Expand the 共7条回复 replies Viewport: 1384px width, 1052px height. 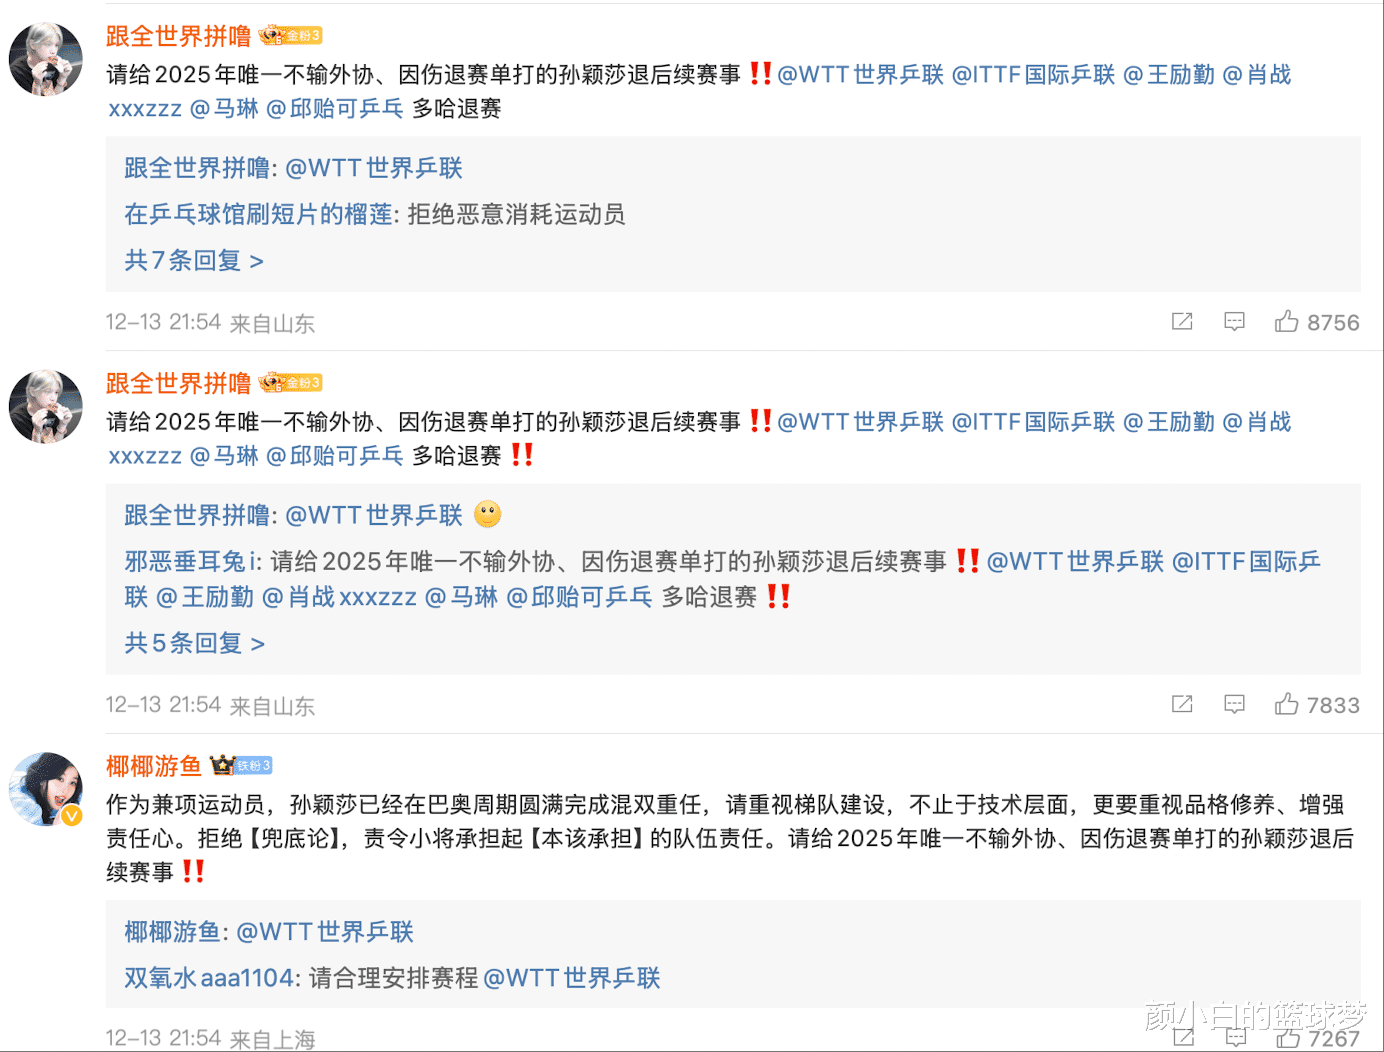coord(194,261)
